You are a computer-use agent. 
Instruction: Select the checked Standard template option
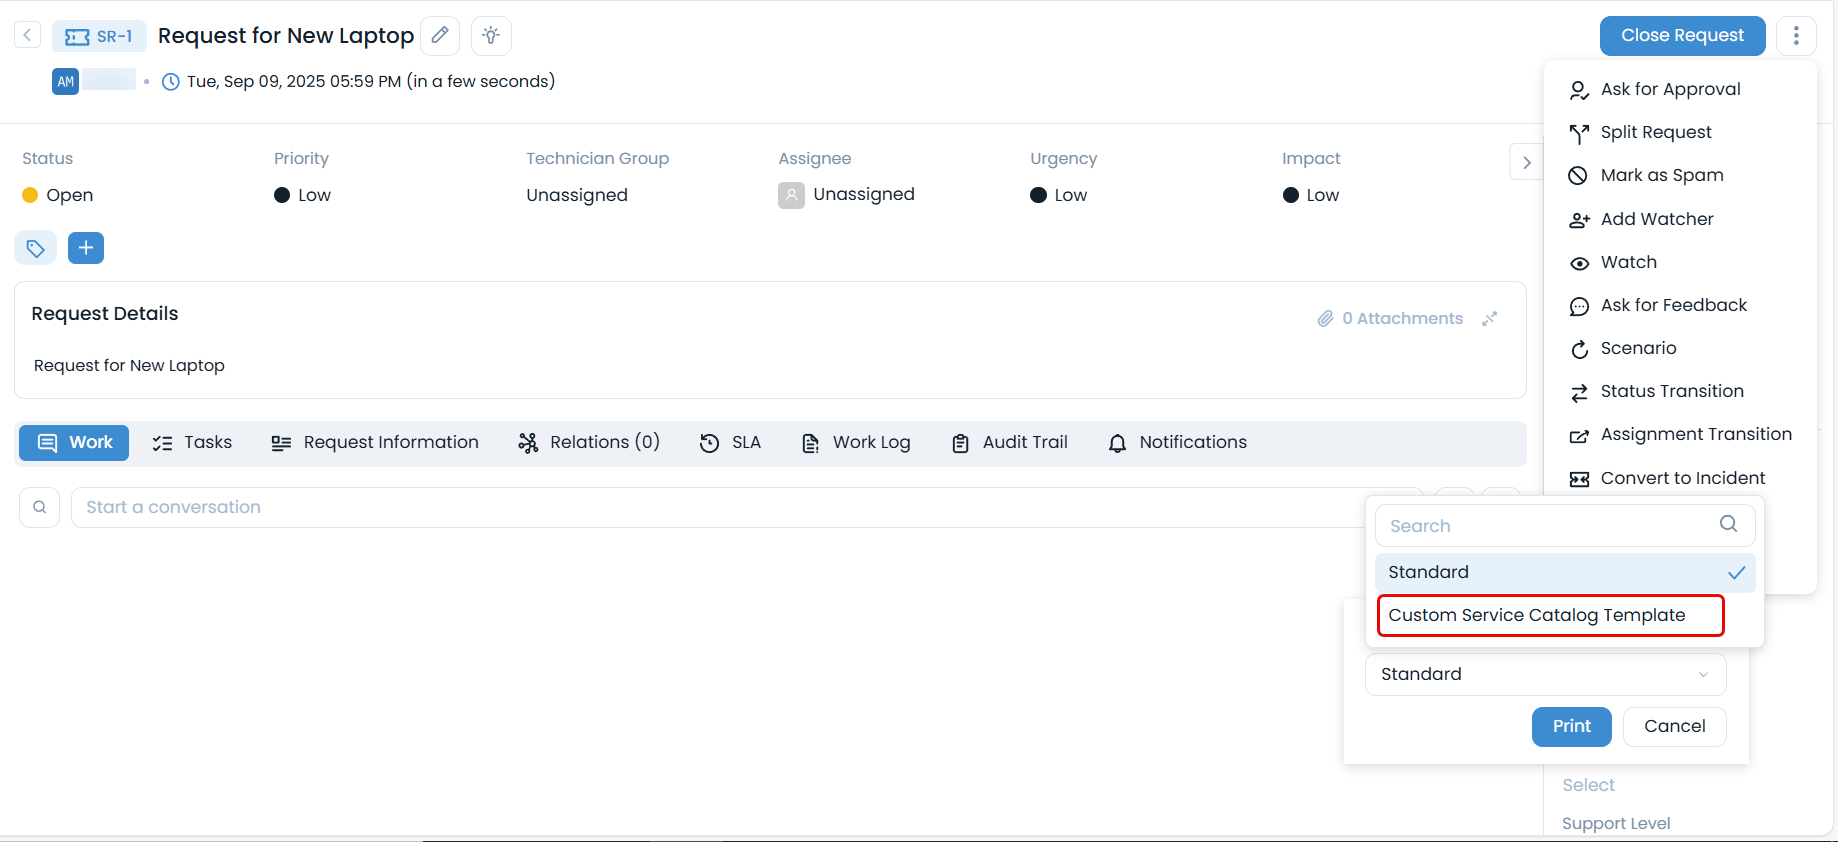(x=1564, y=572)
